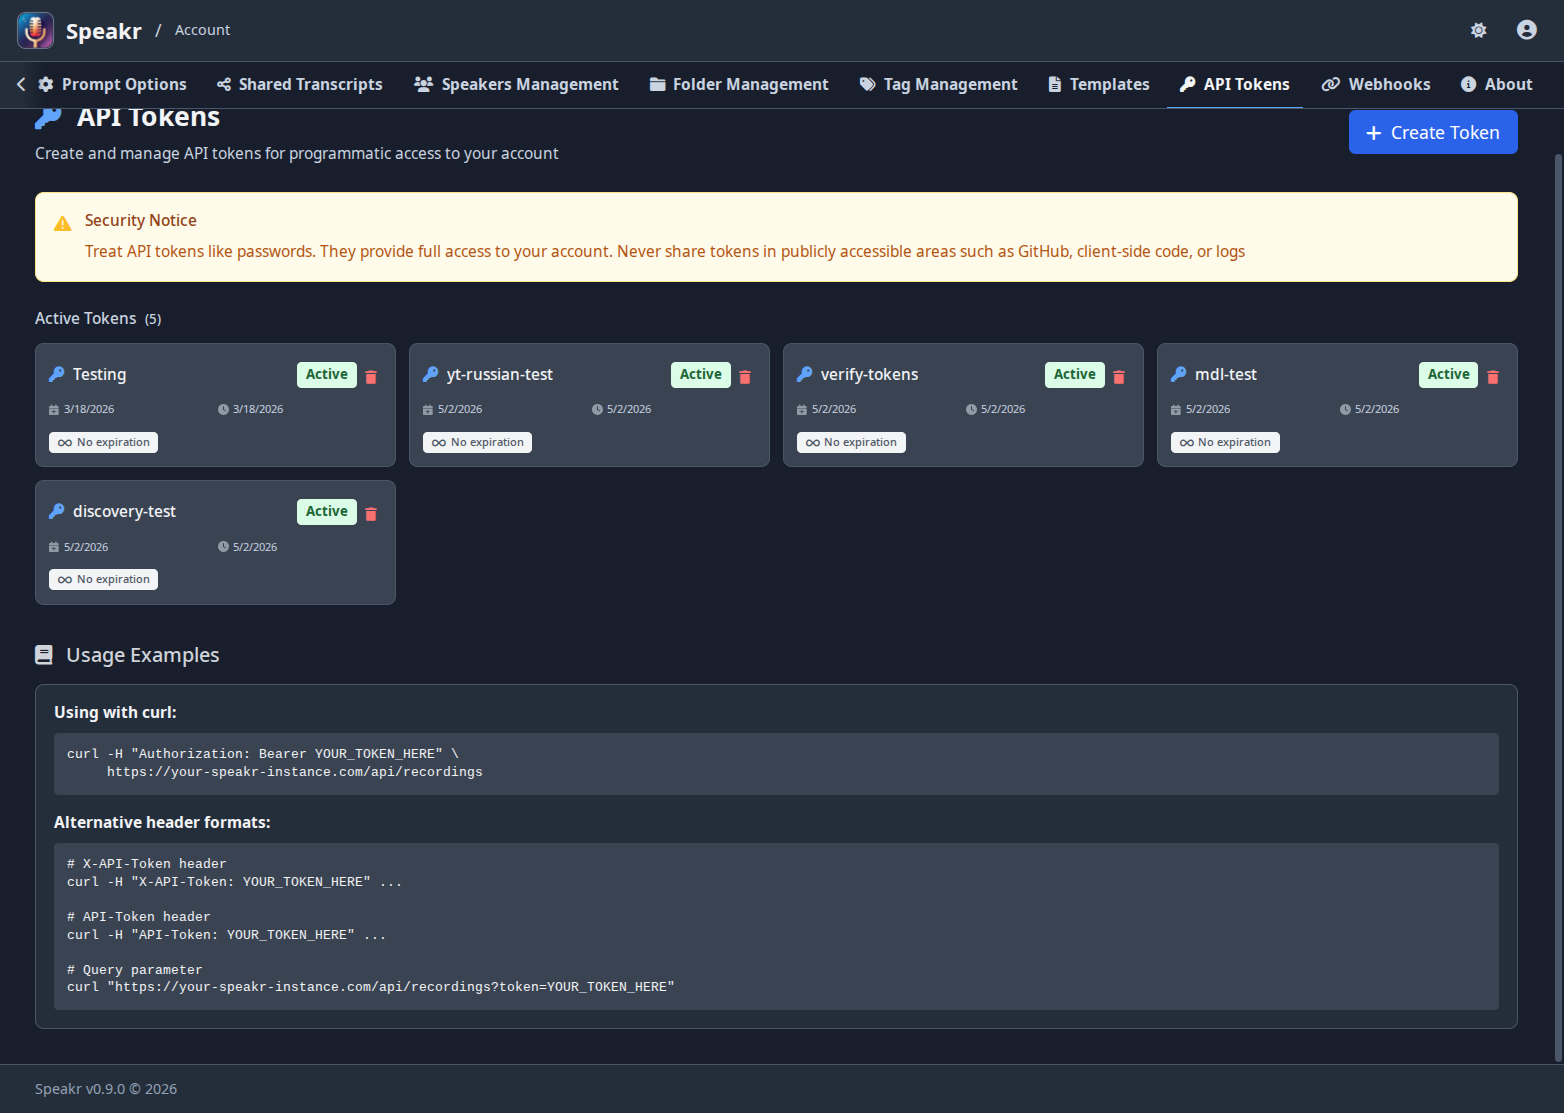1564x1113 pixels.
Task: Click the Active badge on Testing card
Action: 327,375
